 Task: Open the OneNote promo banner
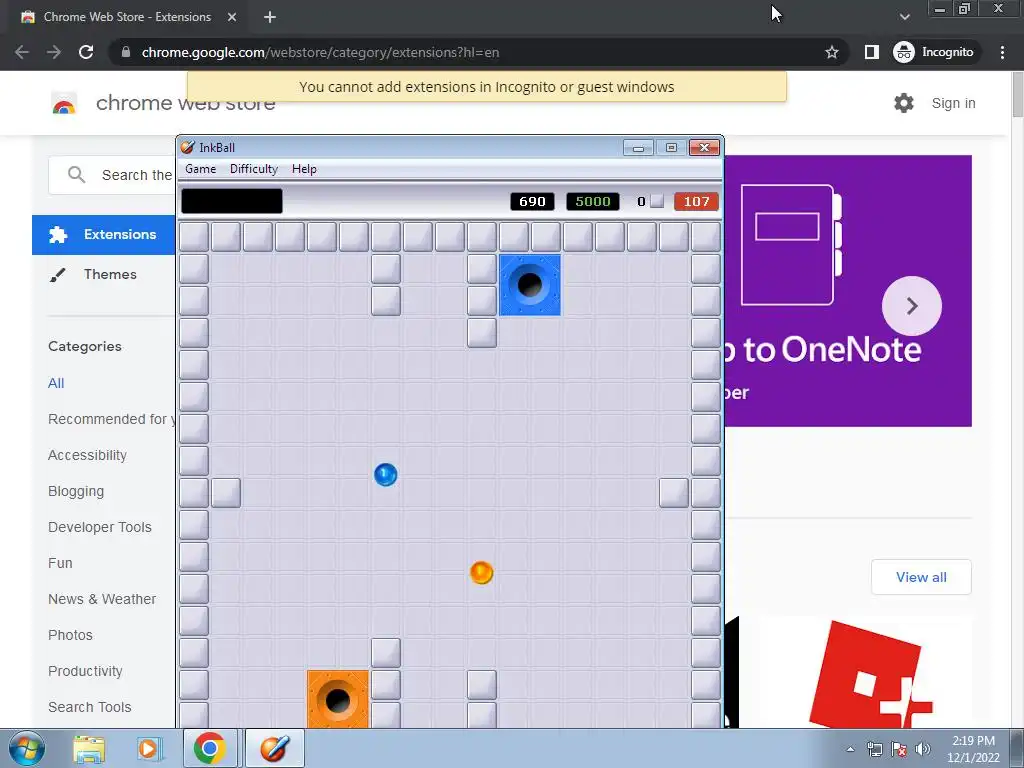848,291
